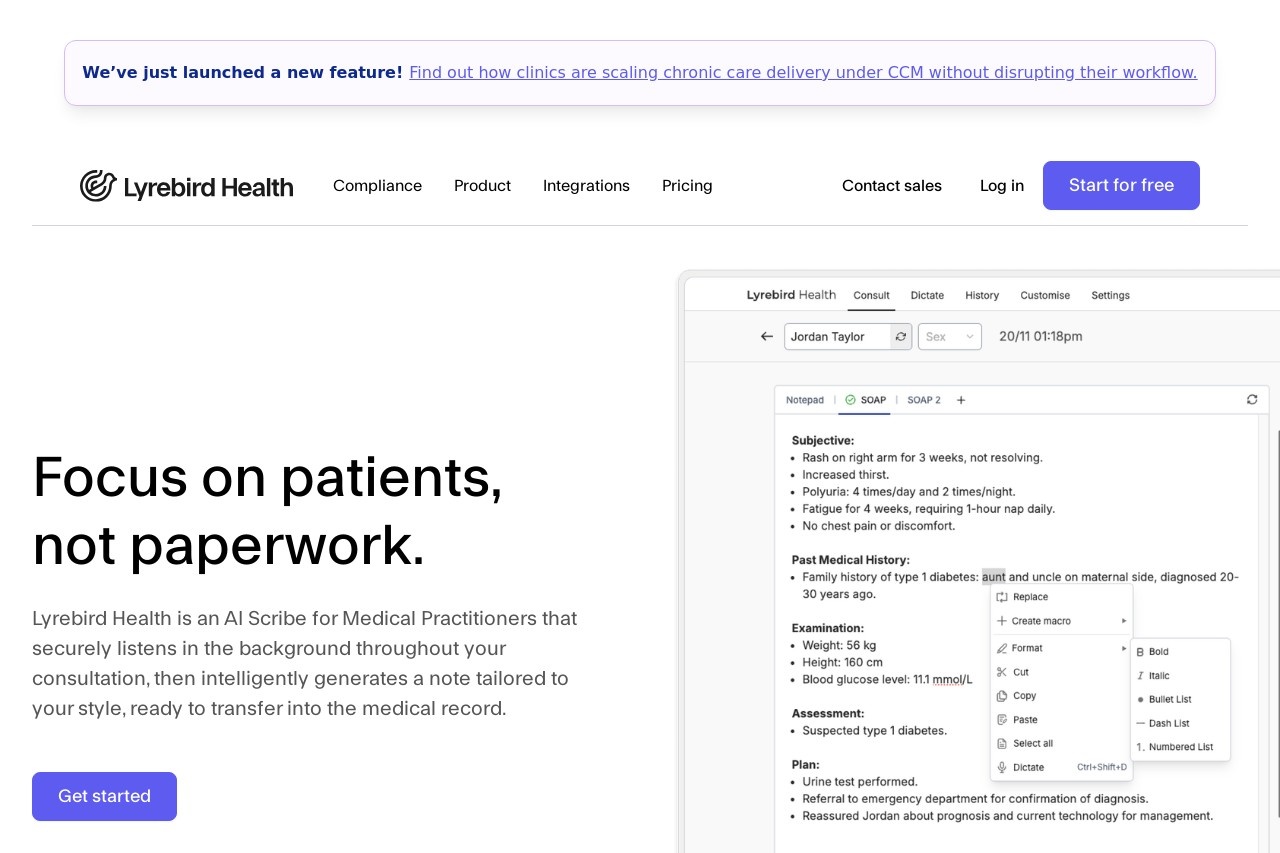This screenshot has height=853, width=1280.
Task: Click the Blood glucose level 11.1 mmol/L line
Action: click(x=887, y=680)
